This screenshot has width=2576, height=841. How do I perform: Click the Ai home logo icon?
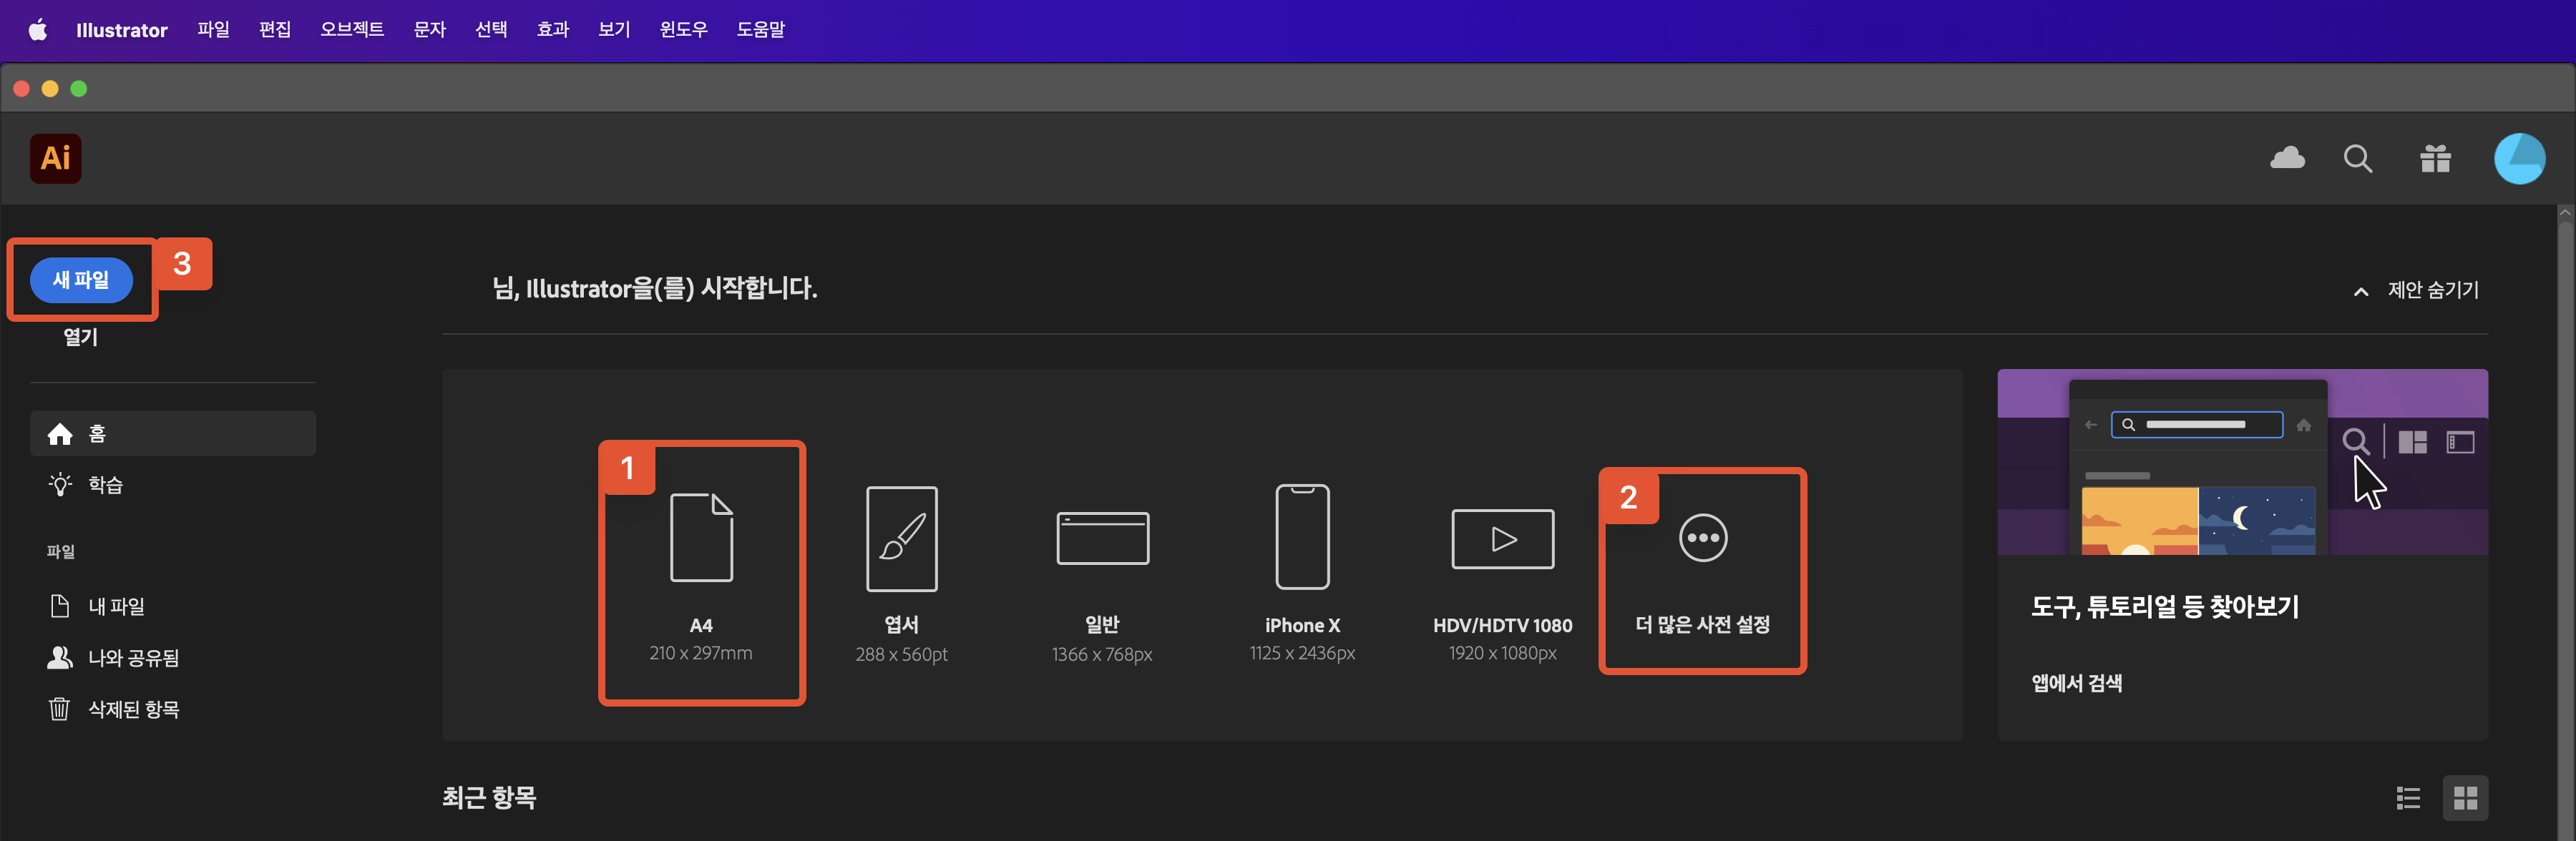[x=56, y=158]
